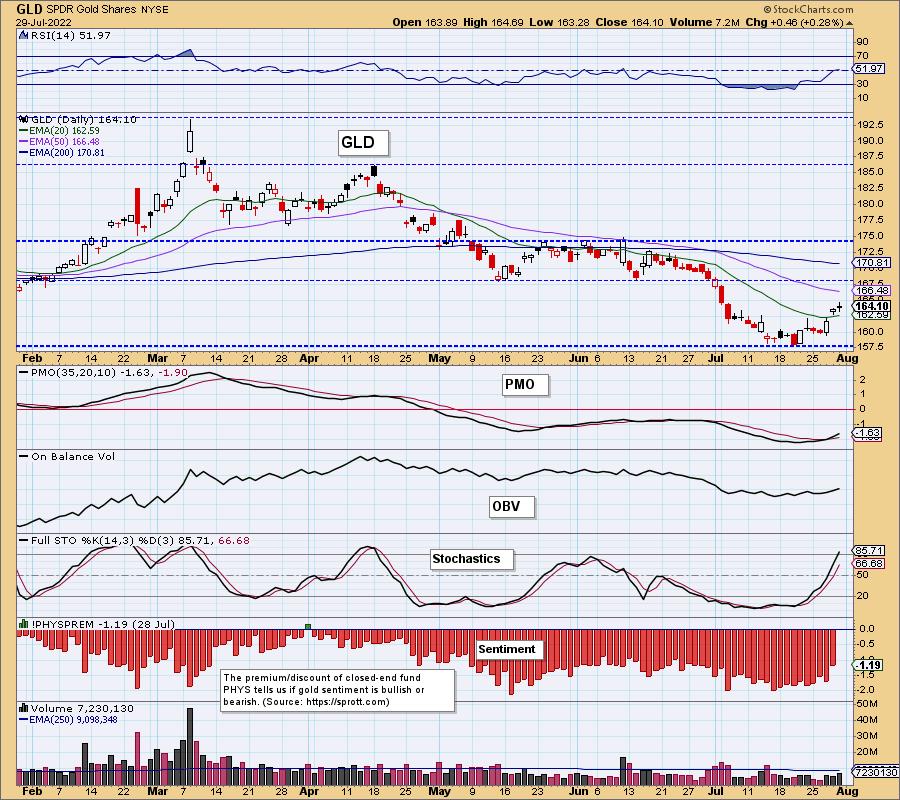Click the candlestick icon beside GLD (Daily)
This screenshot has height=800, width=900.
click(24, 119)
